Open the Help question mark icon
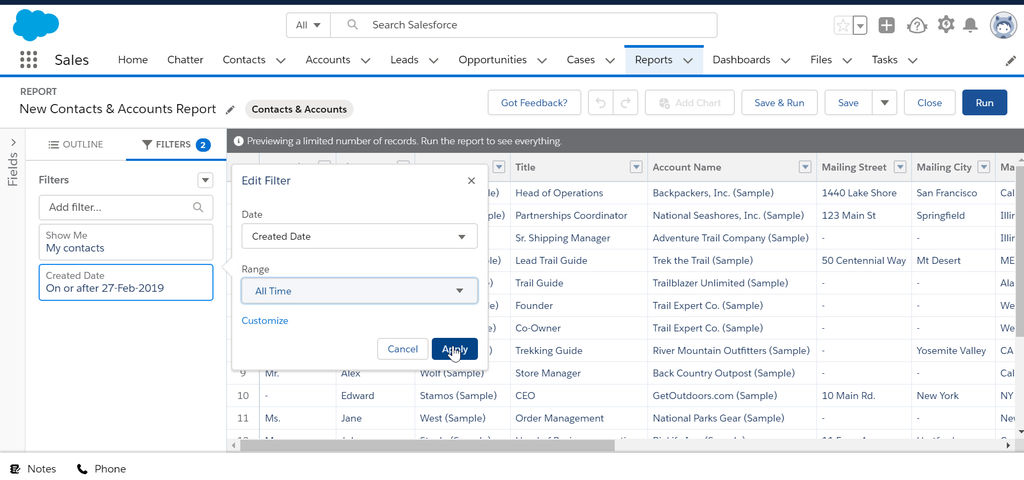This screenshot has width=1024, height=480. click(917, 25)
